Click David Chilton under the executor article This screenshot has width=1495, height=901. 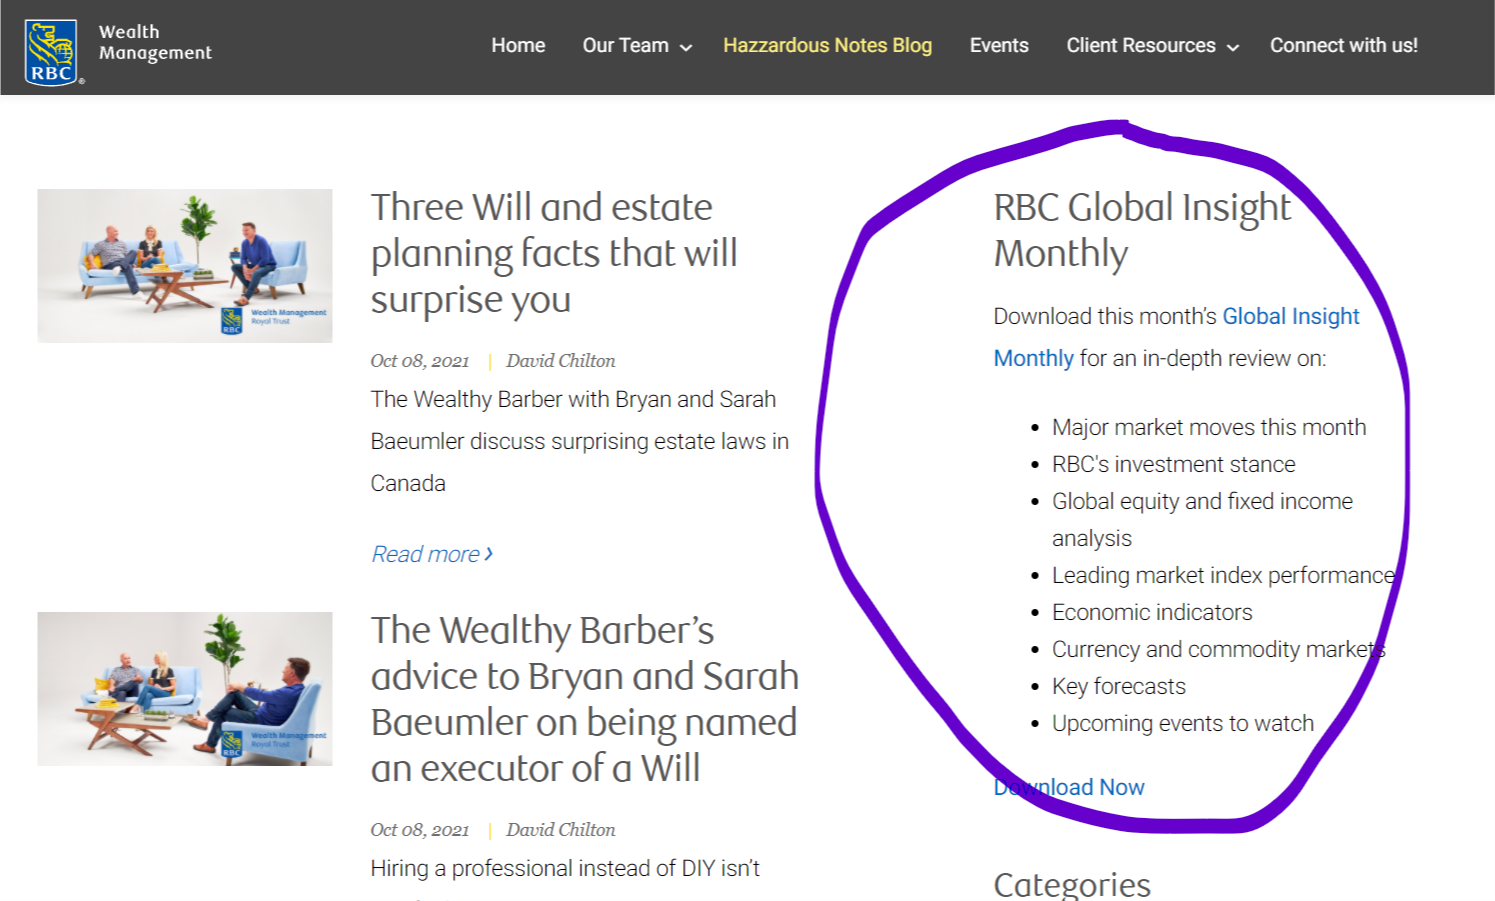pyautogui.click(x=560, y=830)
